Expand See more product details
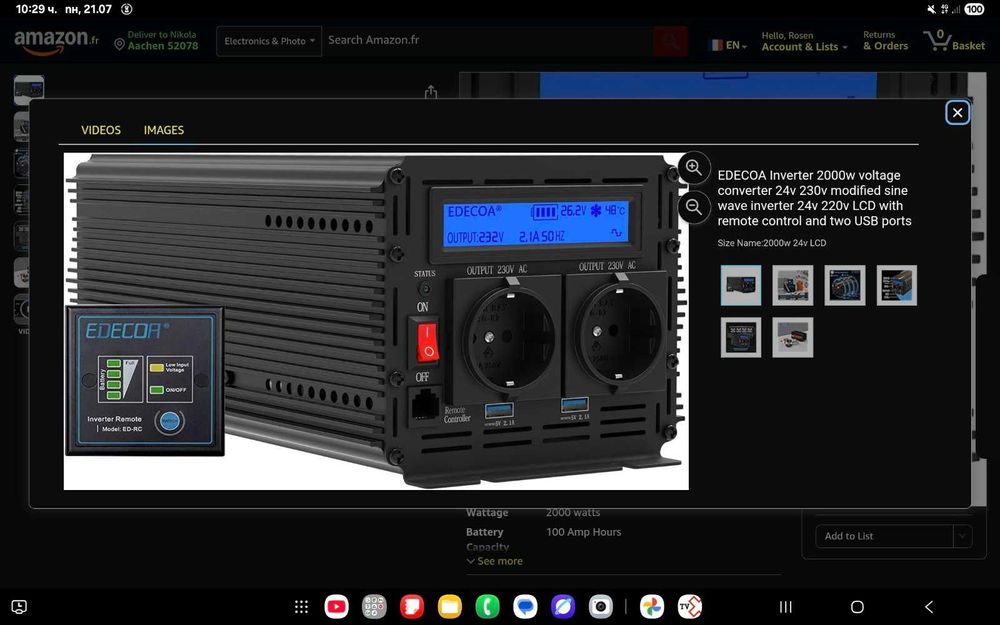The height and width of the screenshot is (625, 1000). [x=495, y=561]
